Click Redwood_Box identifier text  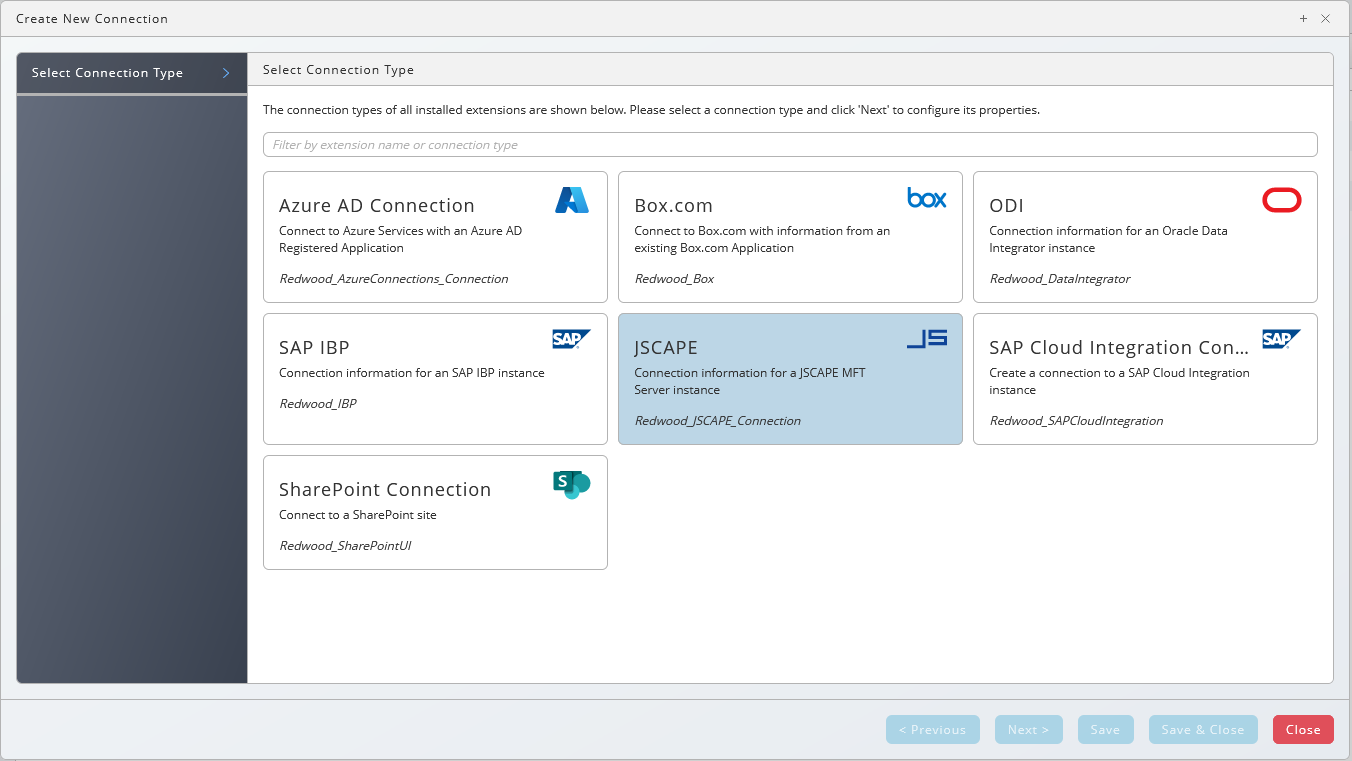[x=674, y=279]
